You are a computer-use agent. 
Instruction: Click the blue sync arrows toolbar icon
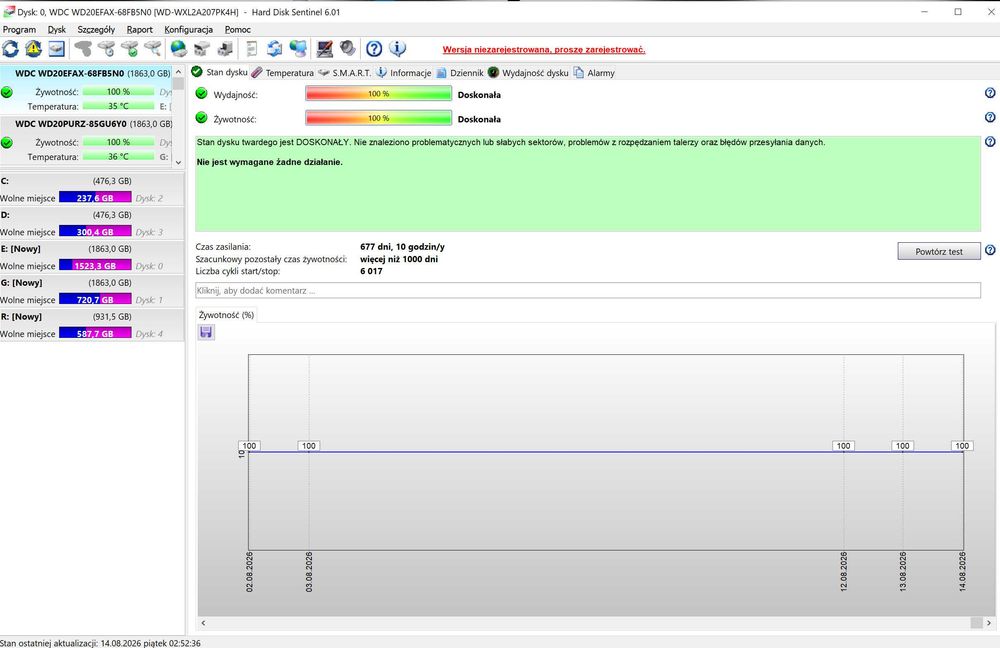coord(274,48)
